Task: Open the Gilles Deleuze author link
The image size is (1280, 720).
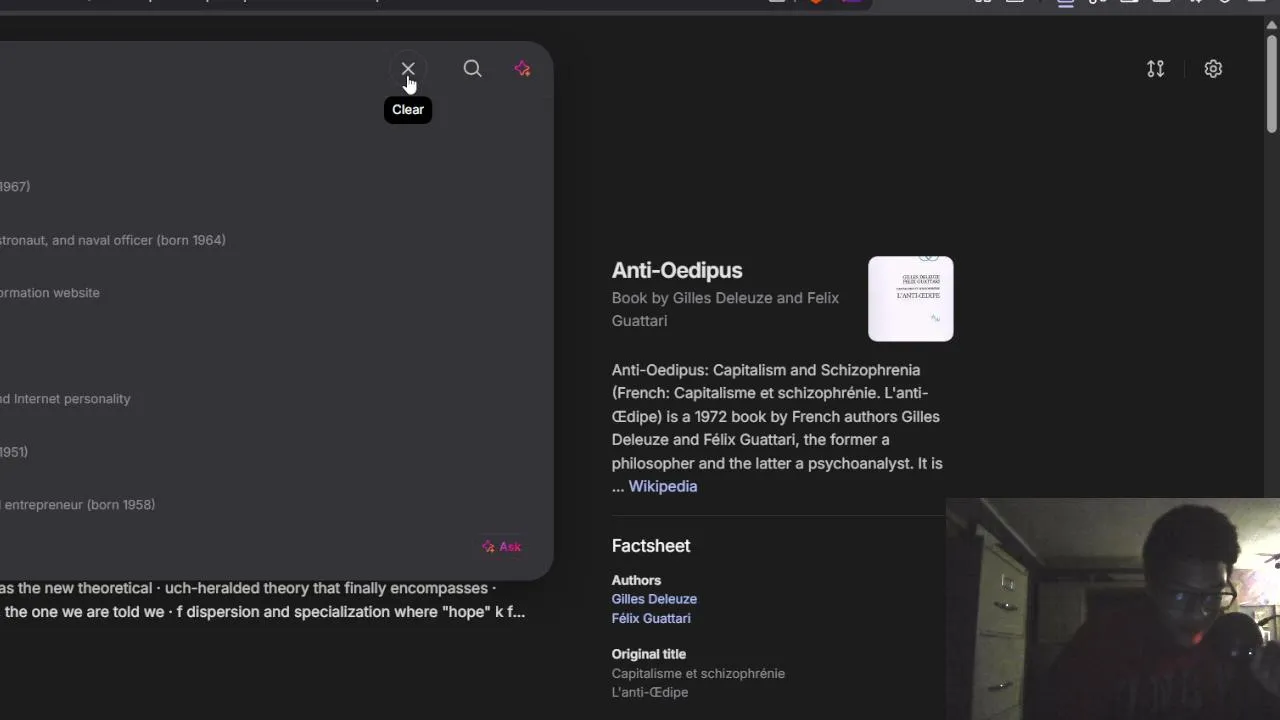Action: pos(654,599)
